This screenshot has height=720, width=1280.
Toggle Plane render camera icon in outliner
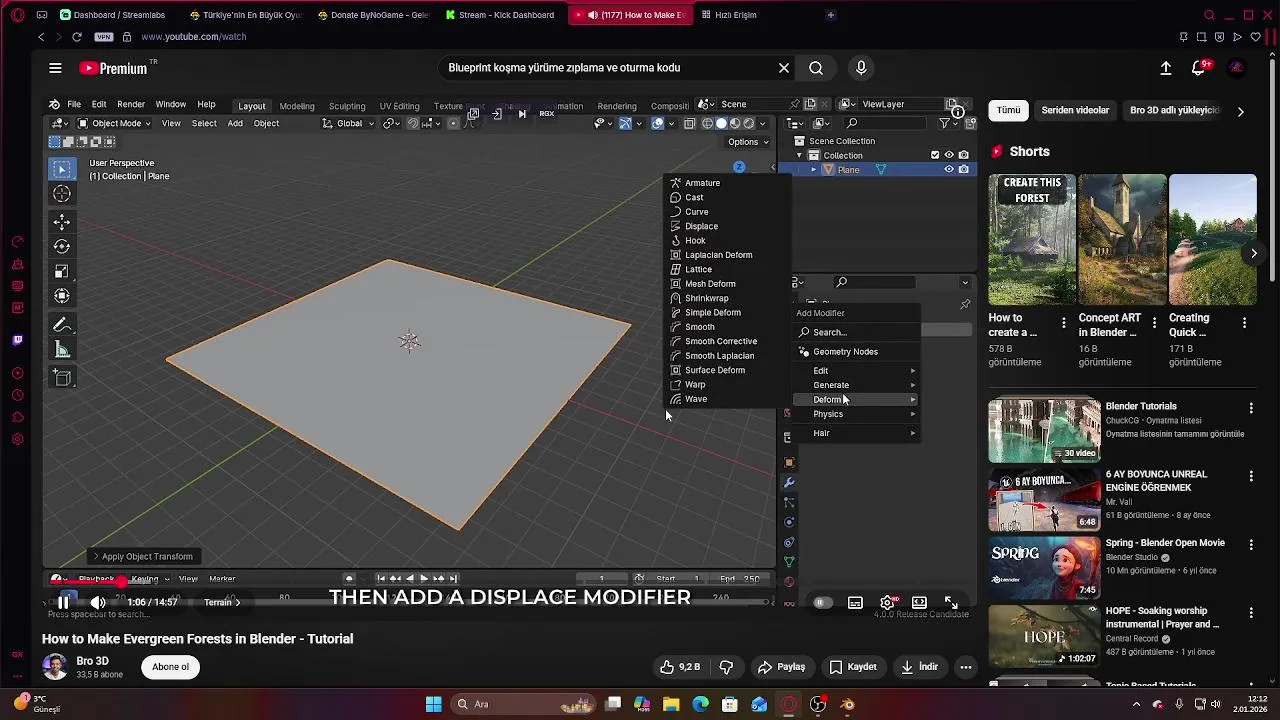tap(964, 169)
